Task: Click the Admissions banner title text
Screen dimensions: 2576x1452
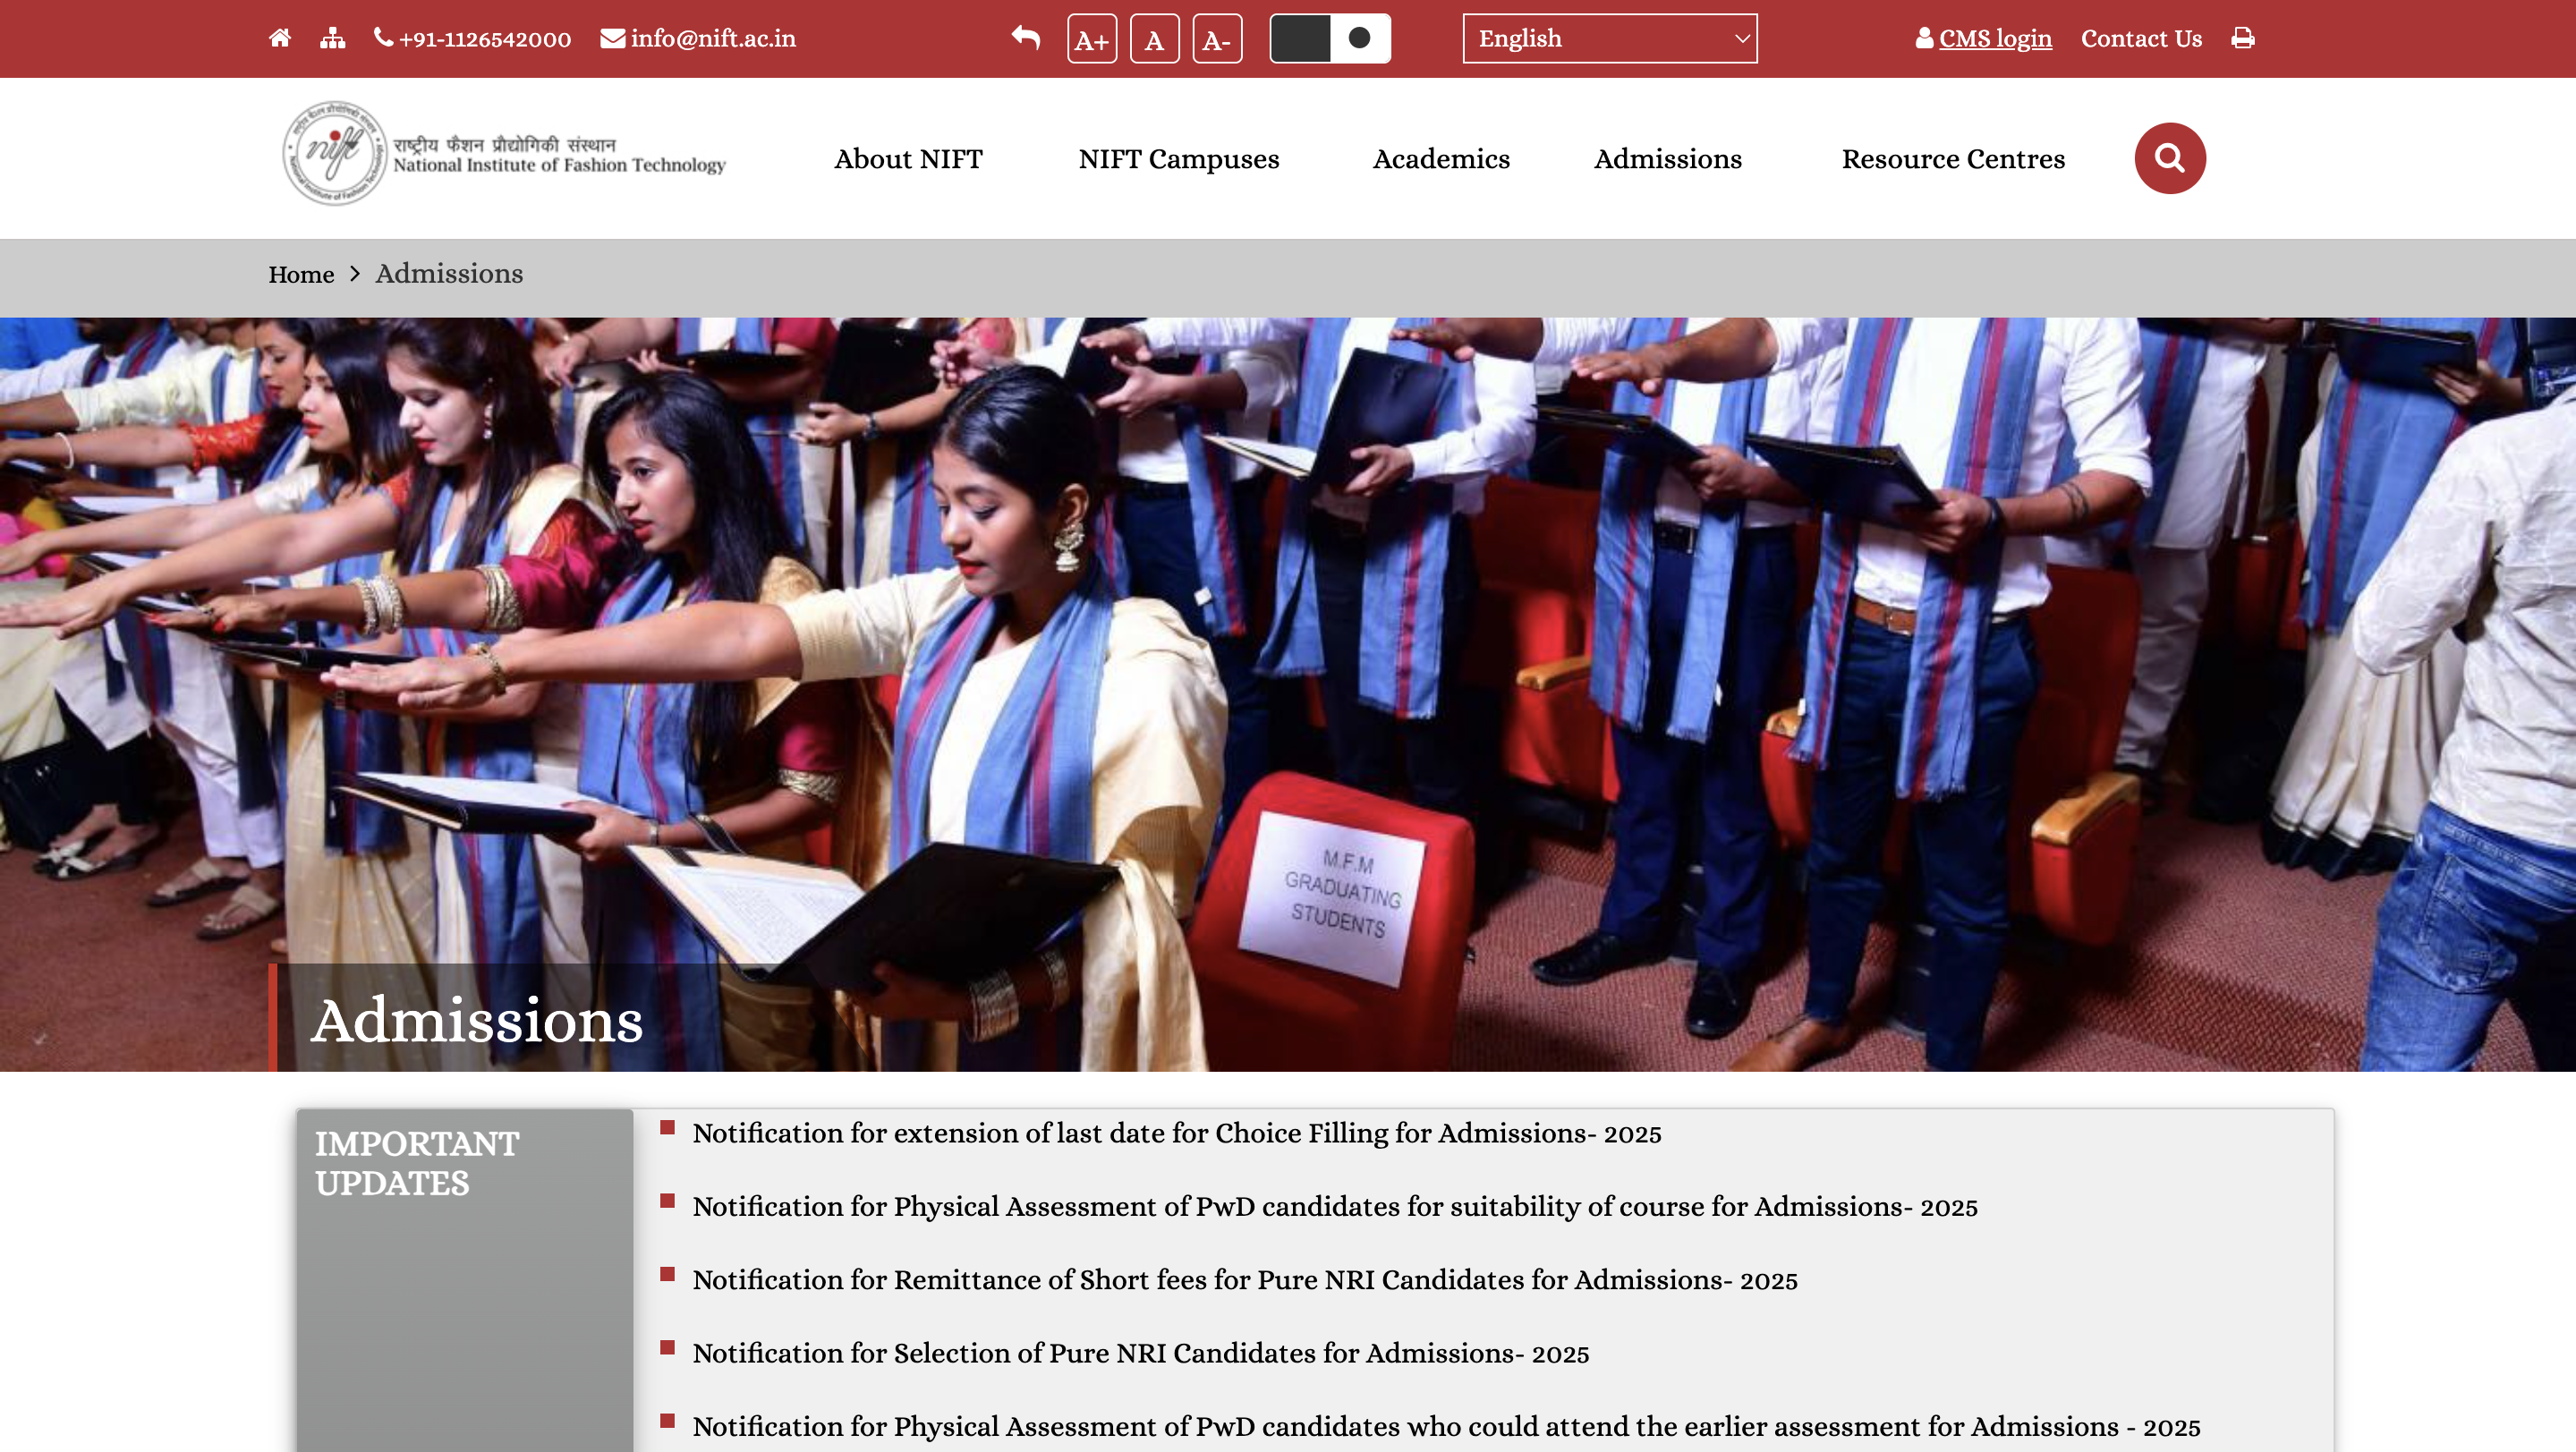Action: 477,1021
